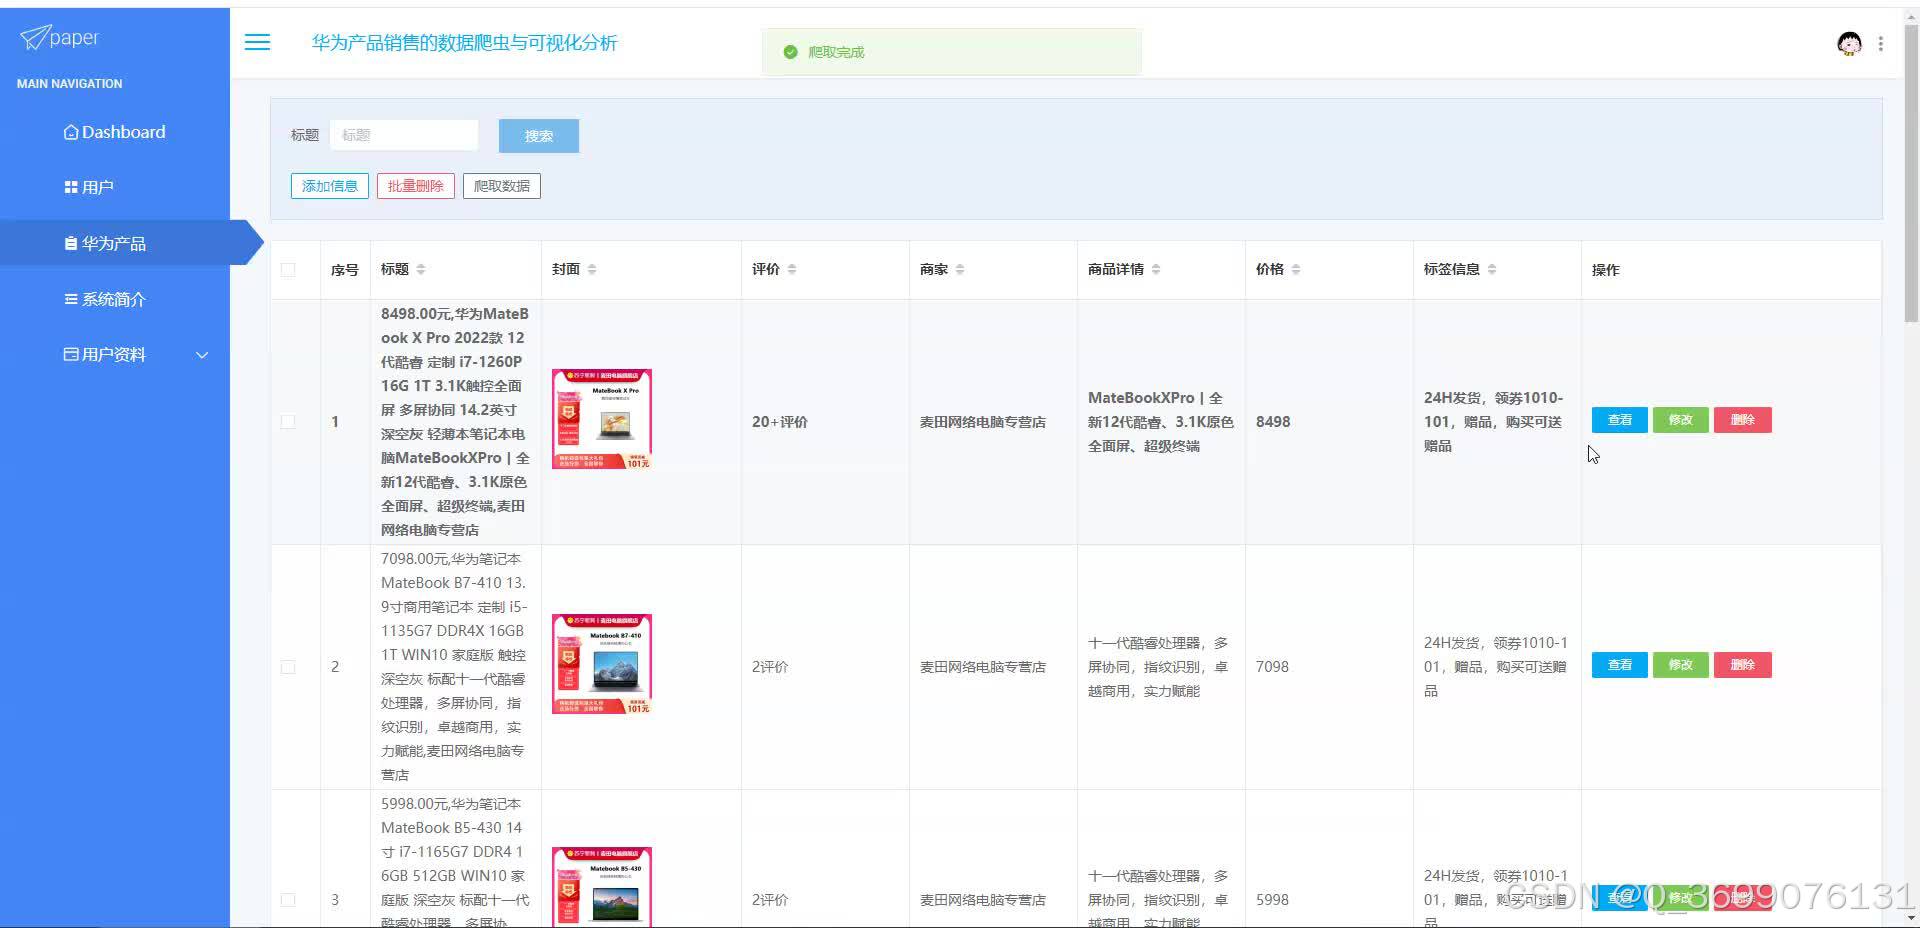Click the 添加信息 button
1920x928 pixels.
point(330,186)
